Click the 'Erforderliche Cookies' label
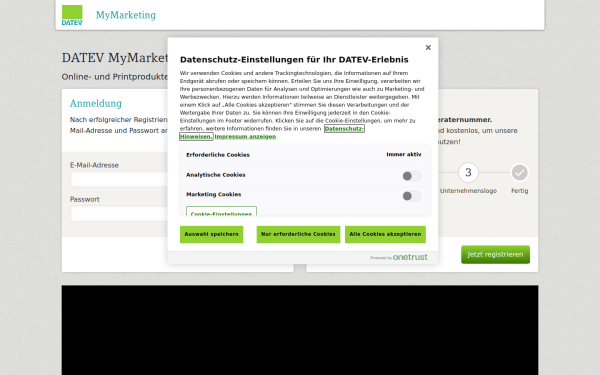600x375 pixels. 218,155
